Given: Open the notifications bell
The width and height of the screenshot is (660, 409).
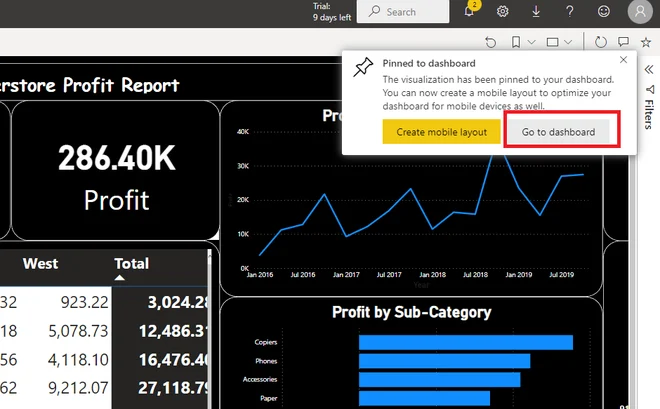Looking at the screenshot, I should click(x=468, y=12).
